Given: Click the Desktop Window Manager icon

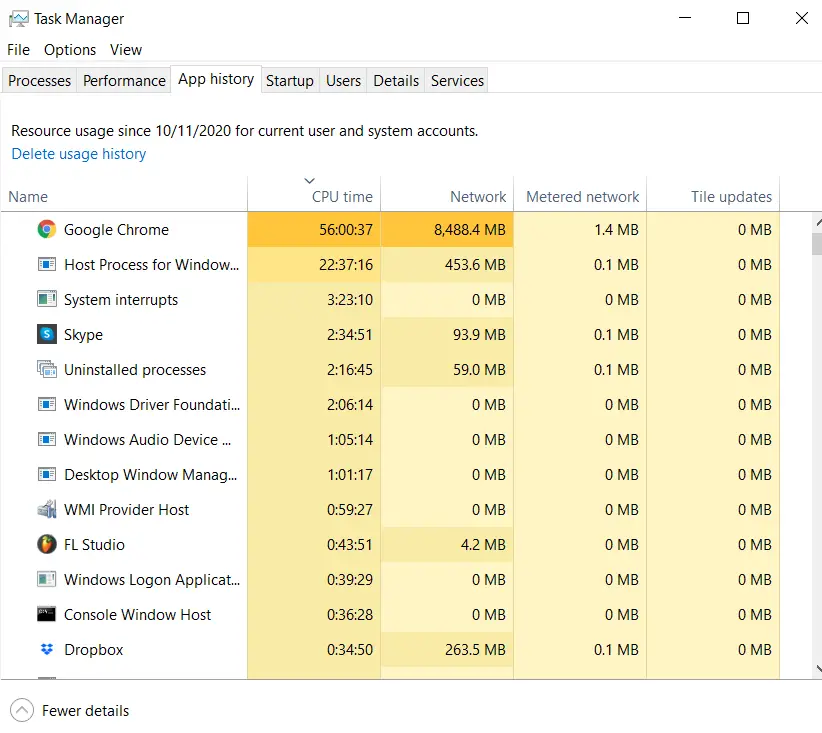Looking at the screenshot, I should [x=47, y=475].
